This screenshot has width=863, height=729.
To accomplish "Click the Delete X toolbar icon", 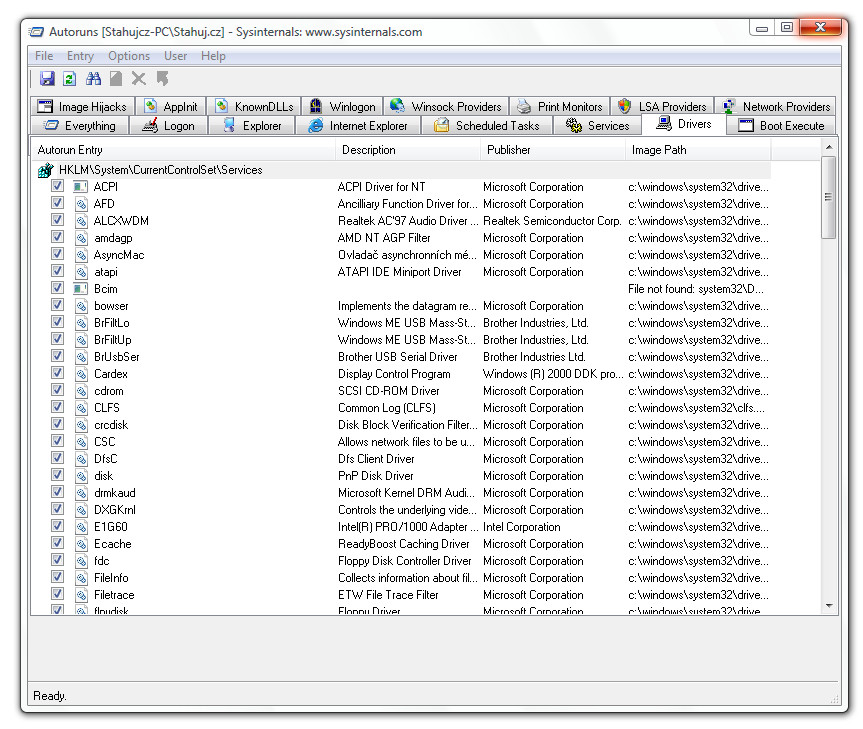I will pyautogui.click(x=139, y=79).
